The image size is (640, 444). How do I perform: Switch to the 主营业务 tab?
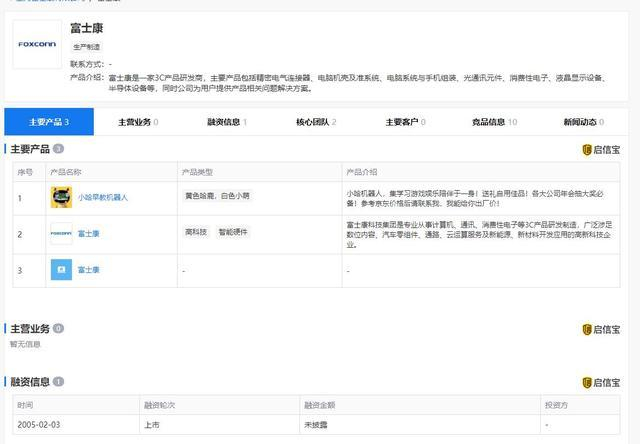tap(138, 122)
